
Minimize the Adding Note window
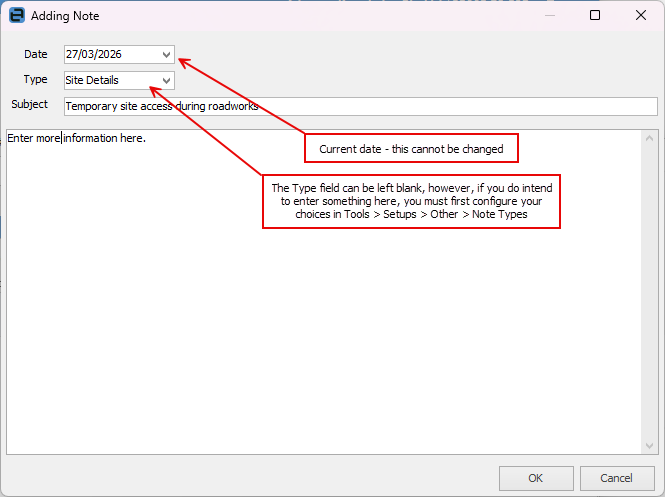coord(550,16)
